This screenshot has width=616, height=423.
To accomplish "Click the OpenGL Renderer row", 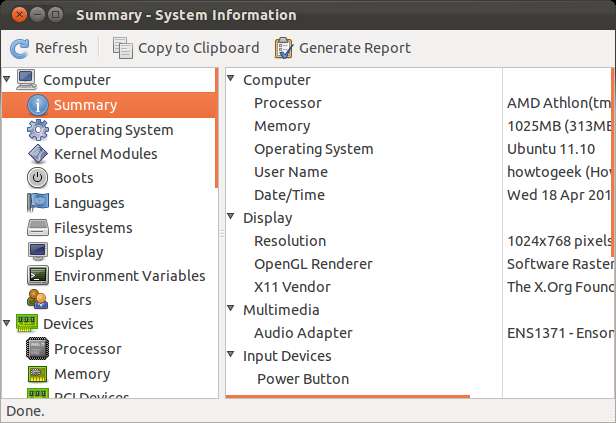I will [x=313, y=264].
